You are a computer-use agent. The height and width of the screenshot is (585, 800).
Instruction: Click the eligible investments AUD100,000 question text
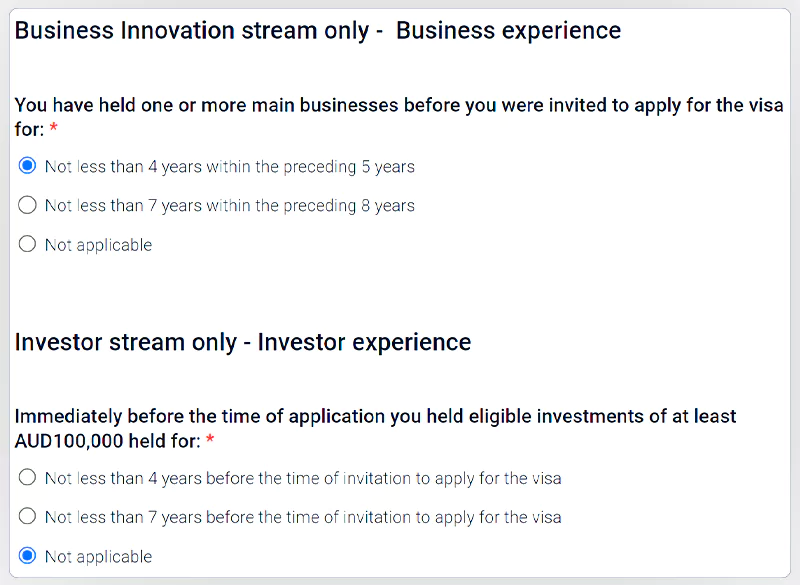coord(375,417)
